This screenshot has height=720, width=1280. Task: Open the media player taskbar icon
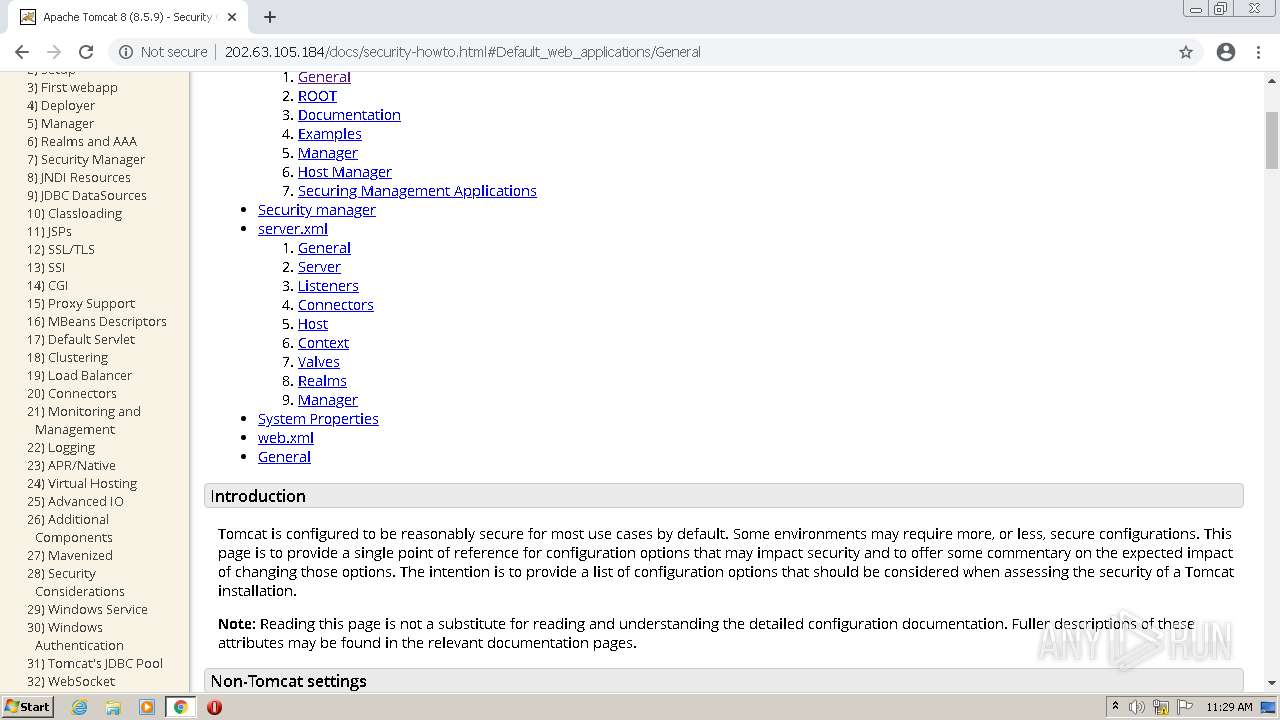(x=147, y=707)
